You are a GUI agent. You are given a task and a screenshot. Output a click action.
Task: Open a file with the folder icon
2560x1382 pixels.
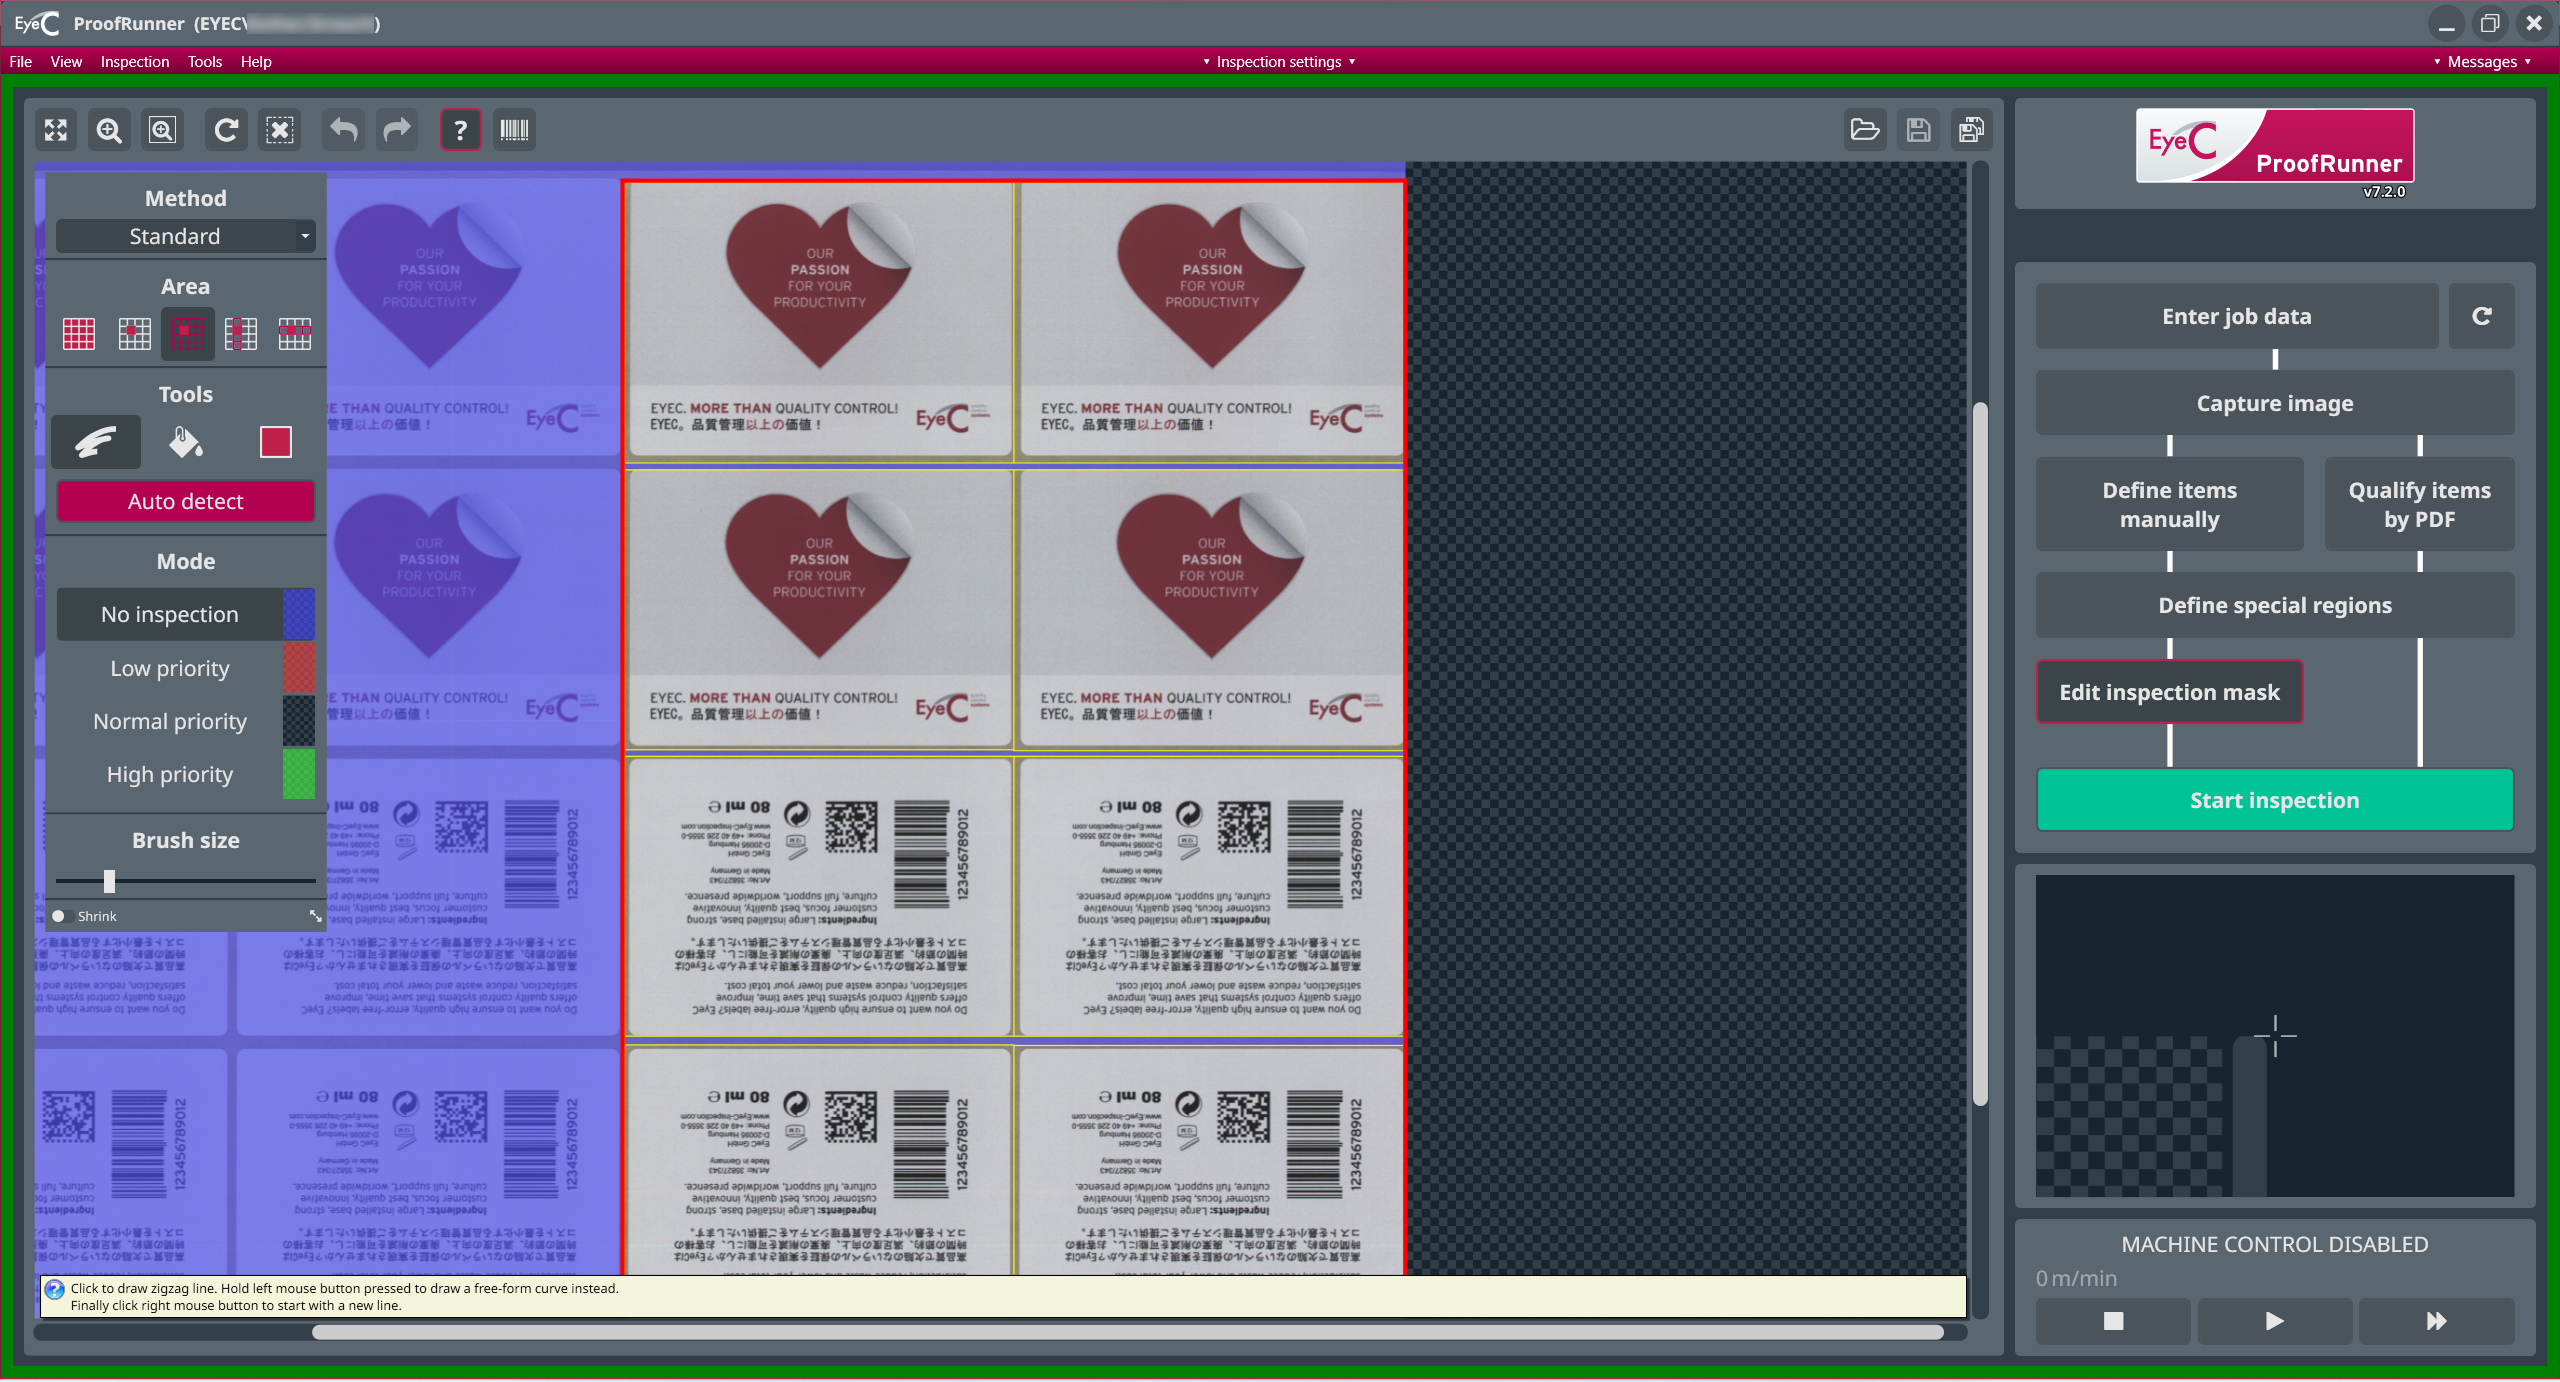pos(1865,130)
